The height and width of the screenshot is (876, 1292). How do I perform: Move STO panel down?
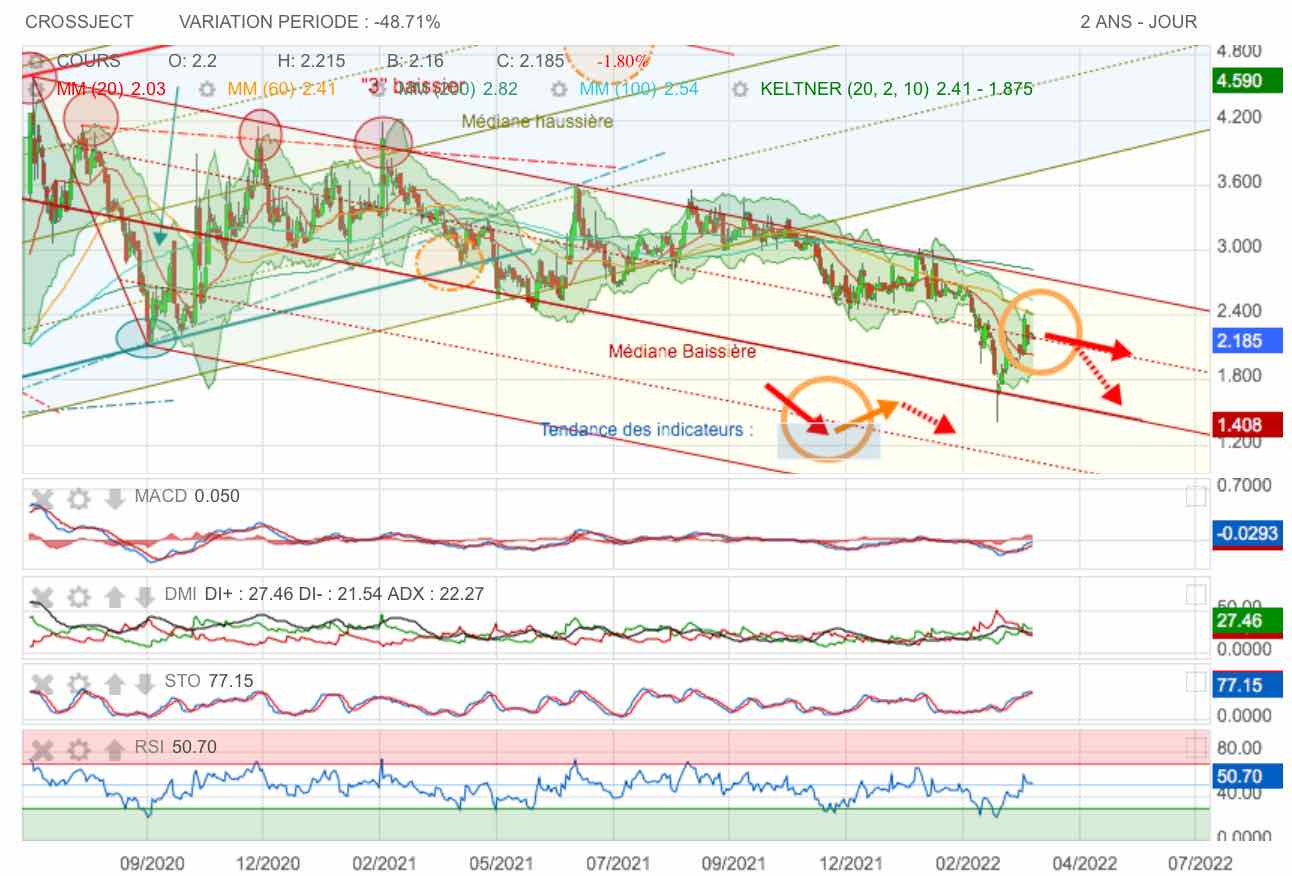[x=145, y=684]
